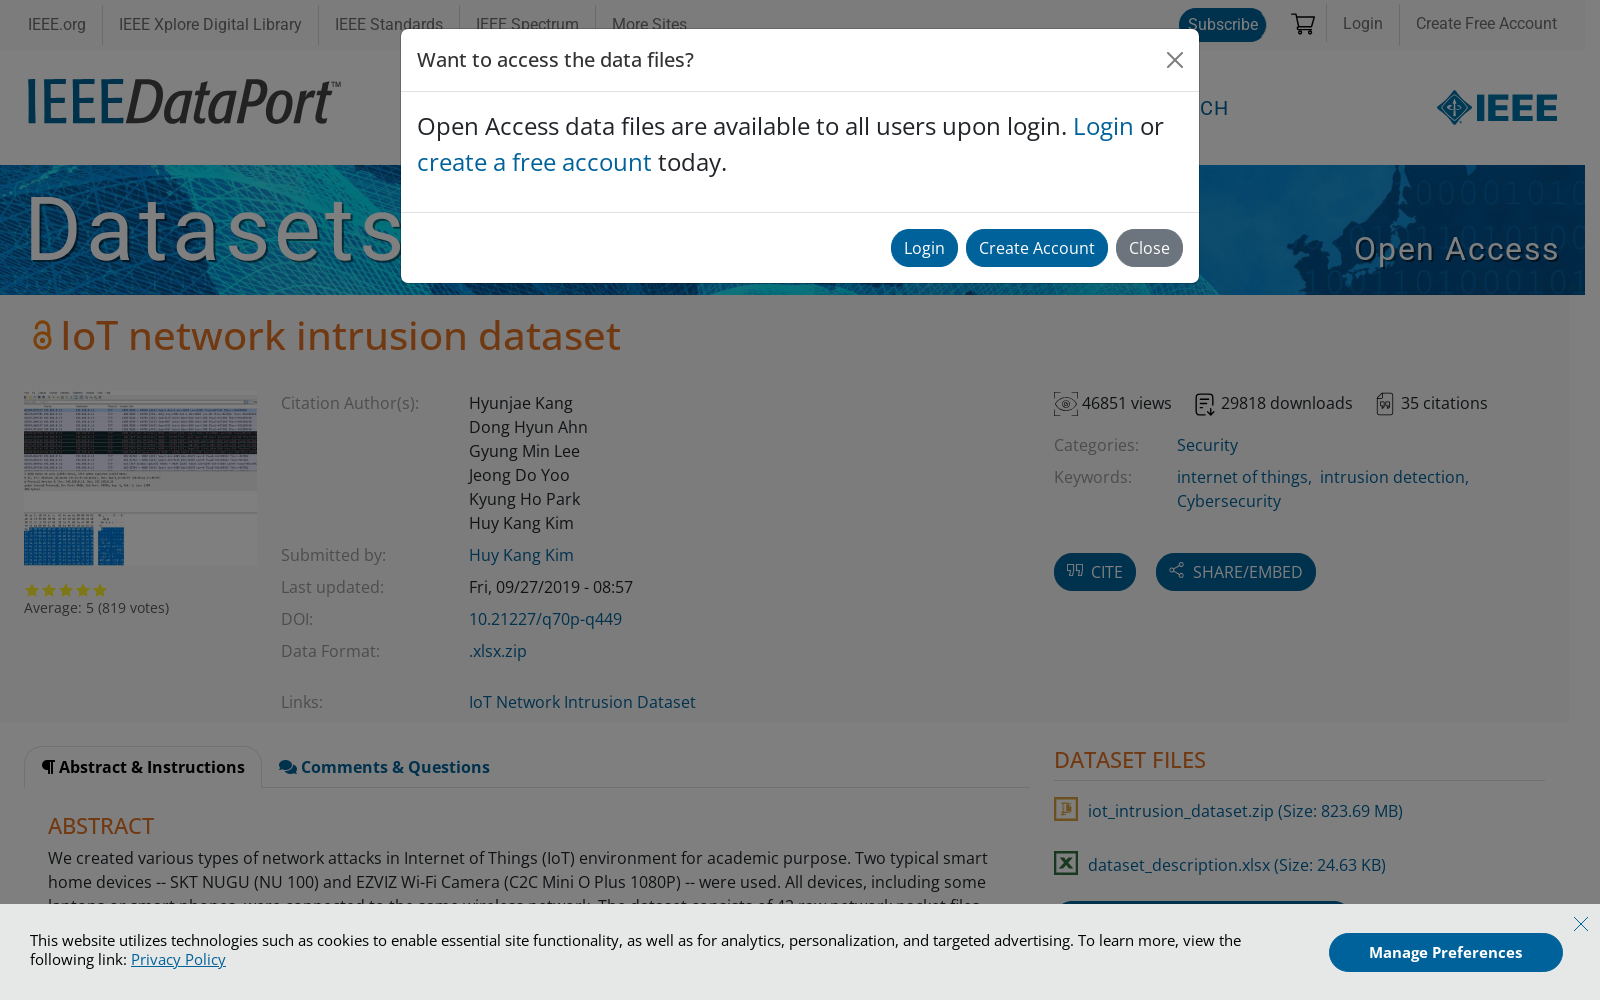Close the data files dialog with X
The height and width of the screenshot is (1000, 1600).
tap(1175, 60)
